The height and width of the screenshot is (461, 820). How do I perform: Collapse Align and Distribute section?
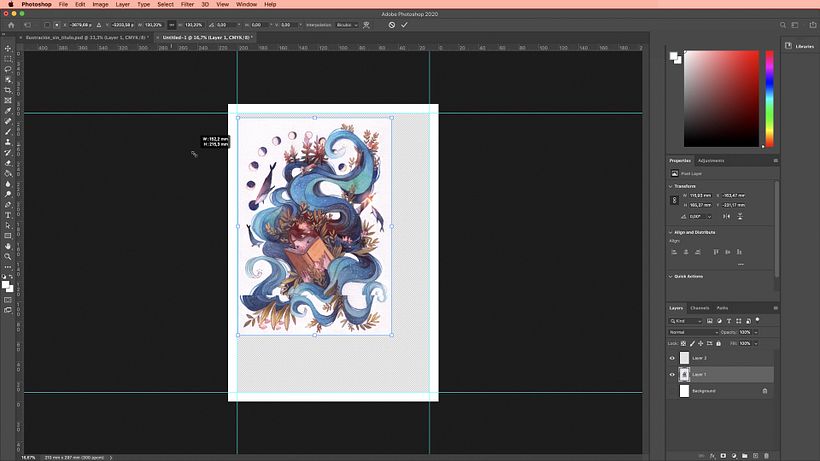point(670,232)
